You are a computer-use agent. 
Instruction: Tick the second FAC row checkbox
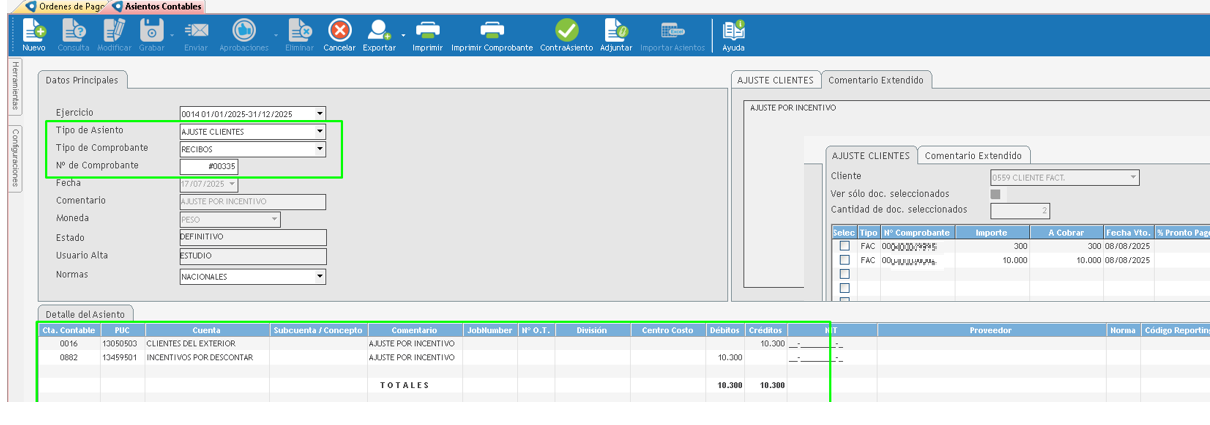(x=845, y=260)
